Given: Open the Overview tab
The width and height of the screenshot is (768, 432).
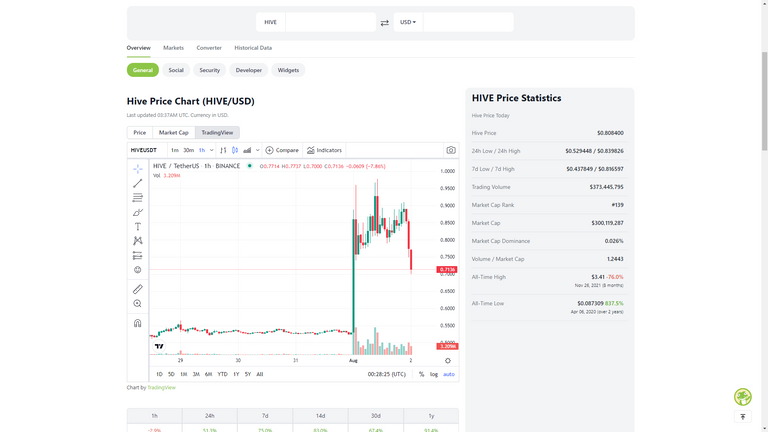Looking at the screenshot, I should (x=139, y=48).
